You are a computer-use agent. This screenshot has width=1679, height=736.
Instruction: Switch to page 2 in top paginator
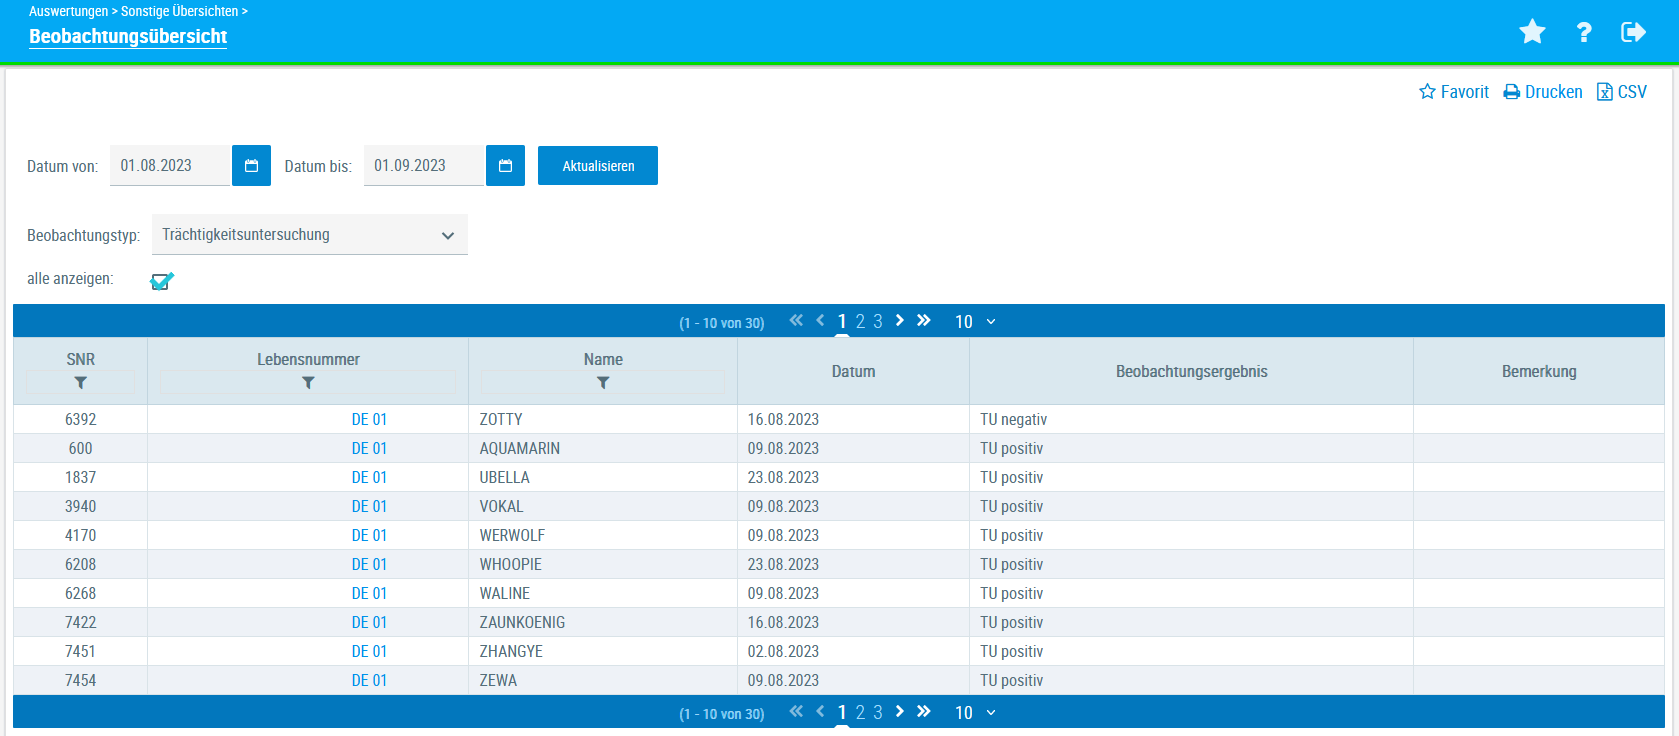(x=860, y=321)
